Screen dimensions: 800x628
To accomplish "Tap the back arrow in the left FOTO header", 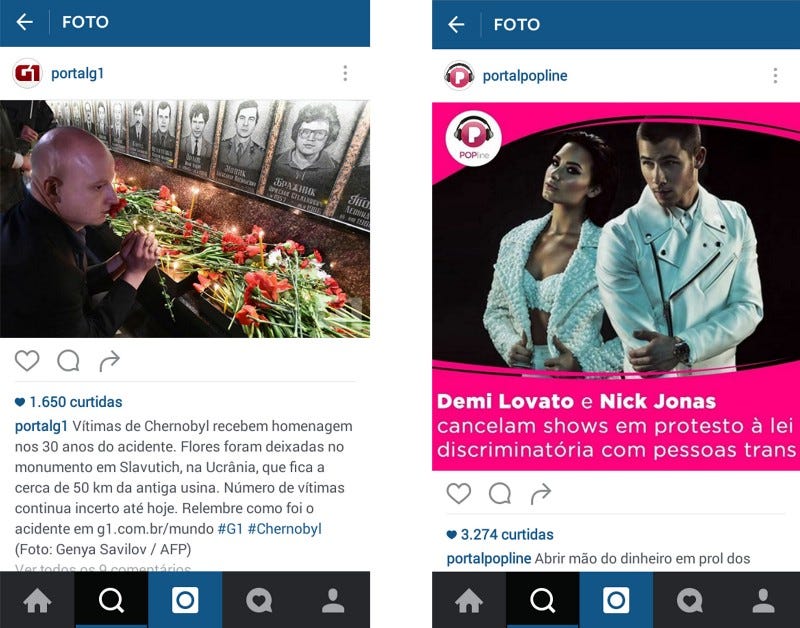I will [24, 22].
